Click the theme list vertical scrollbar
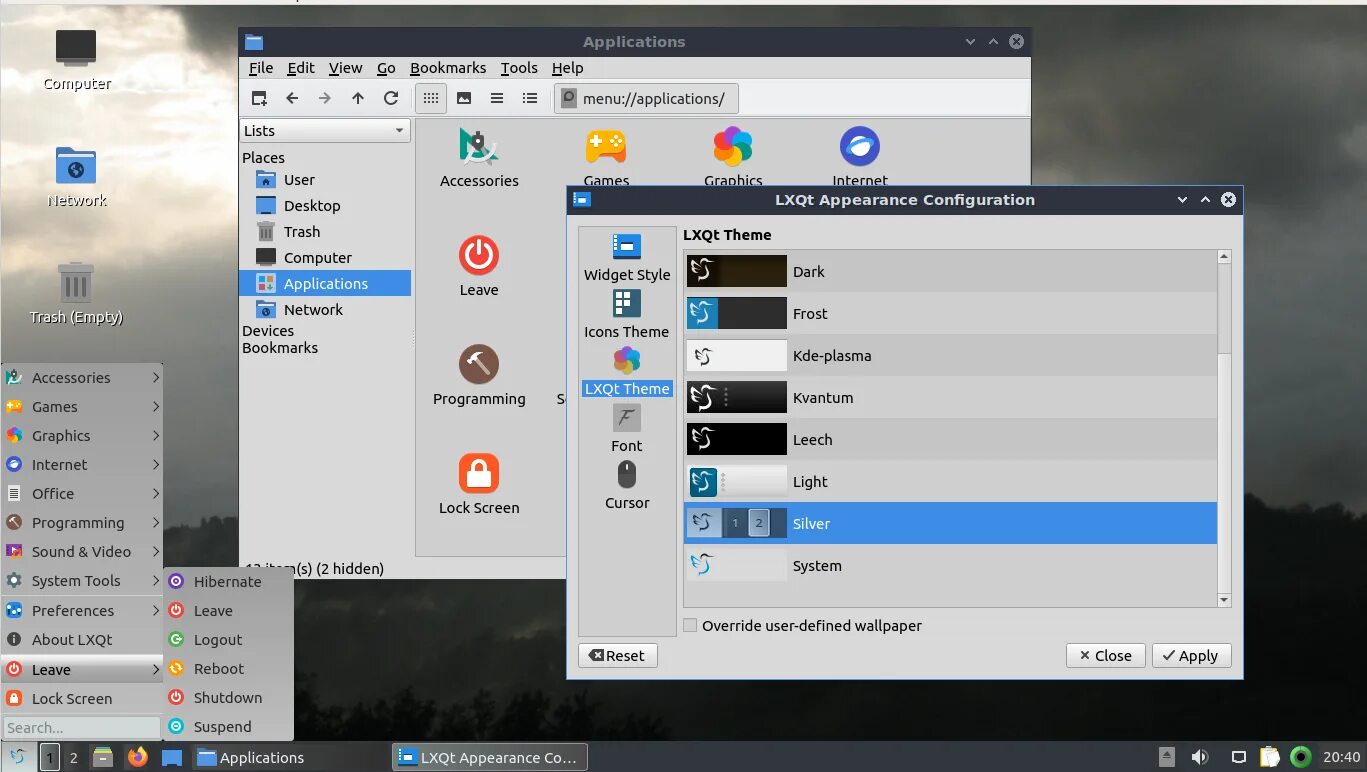1367x772 pixels. point(1224,428)
